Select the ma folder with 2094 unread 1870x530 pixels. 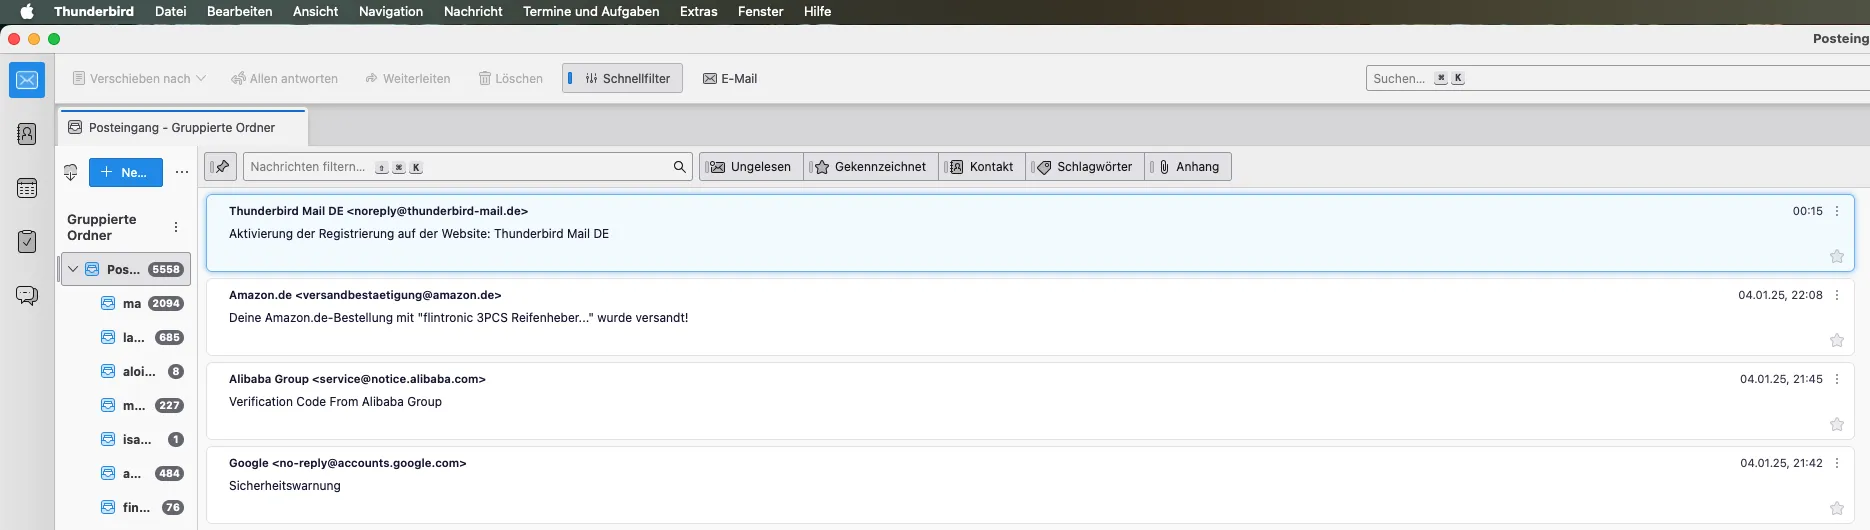click(126, 303)
